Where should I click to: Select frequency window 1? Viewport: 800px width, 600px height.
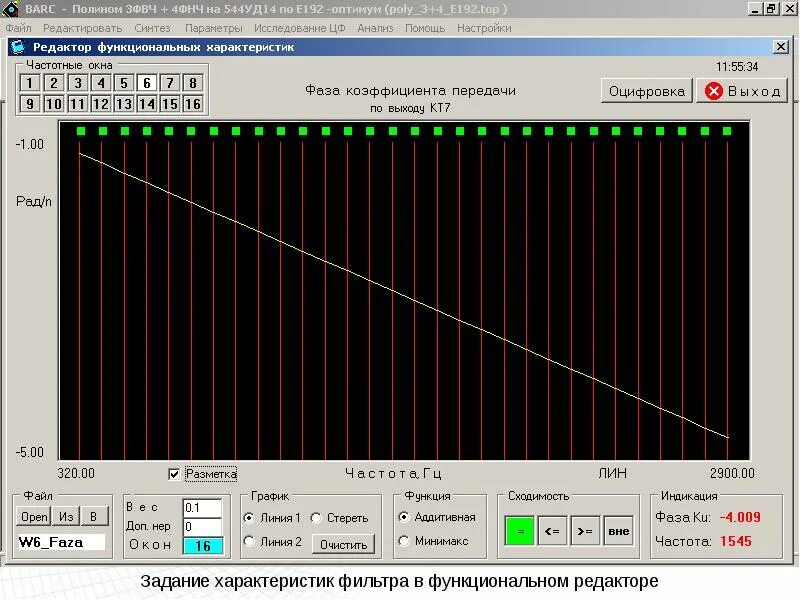(30, 83)
